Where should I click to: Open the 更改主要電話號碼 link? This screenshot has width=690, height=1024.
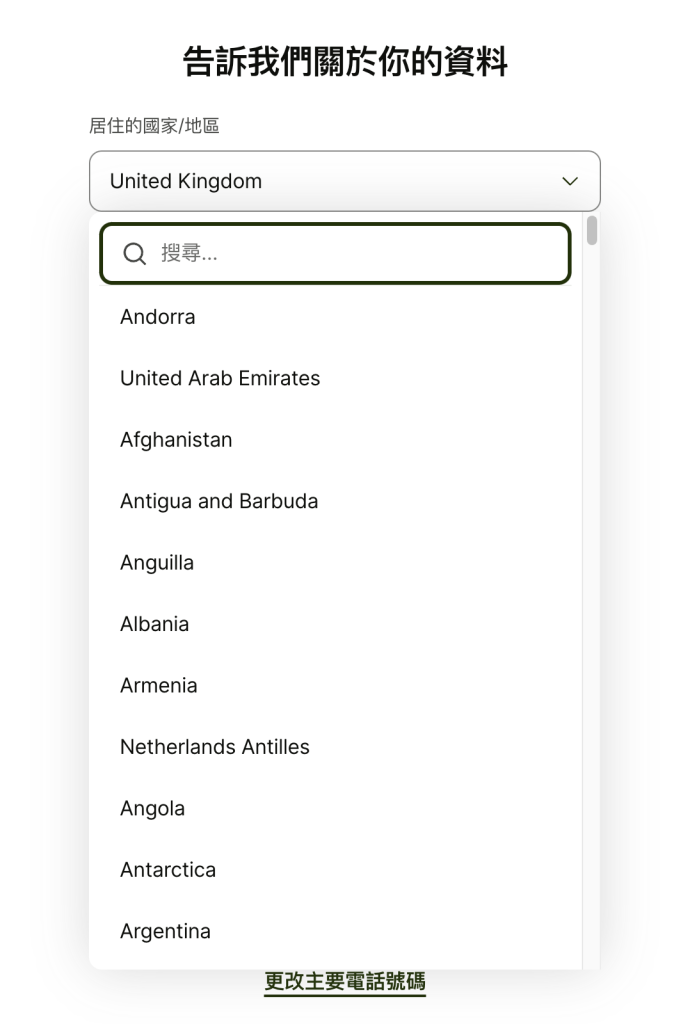tap(345, 982)
